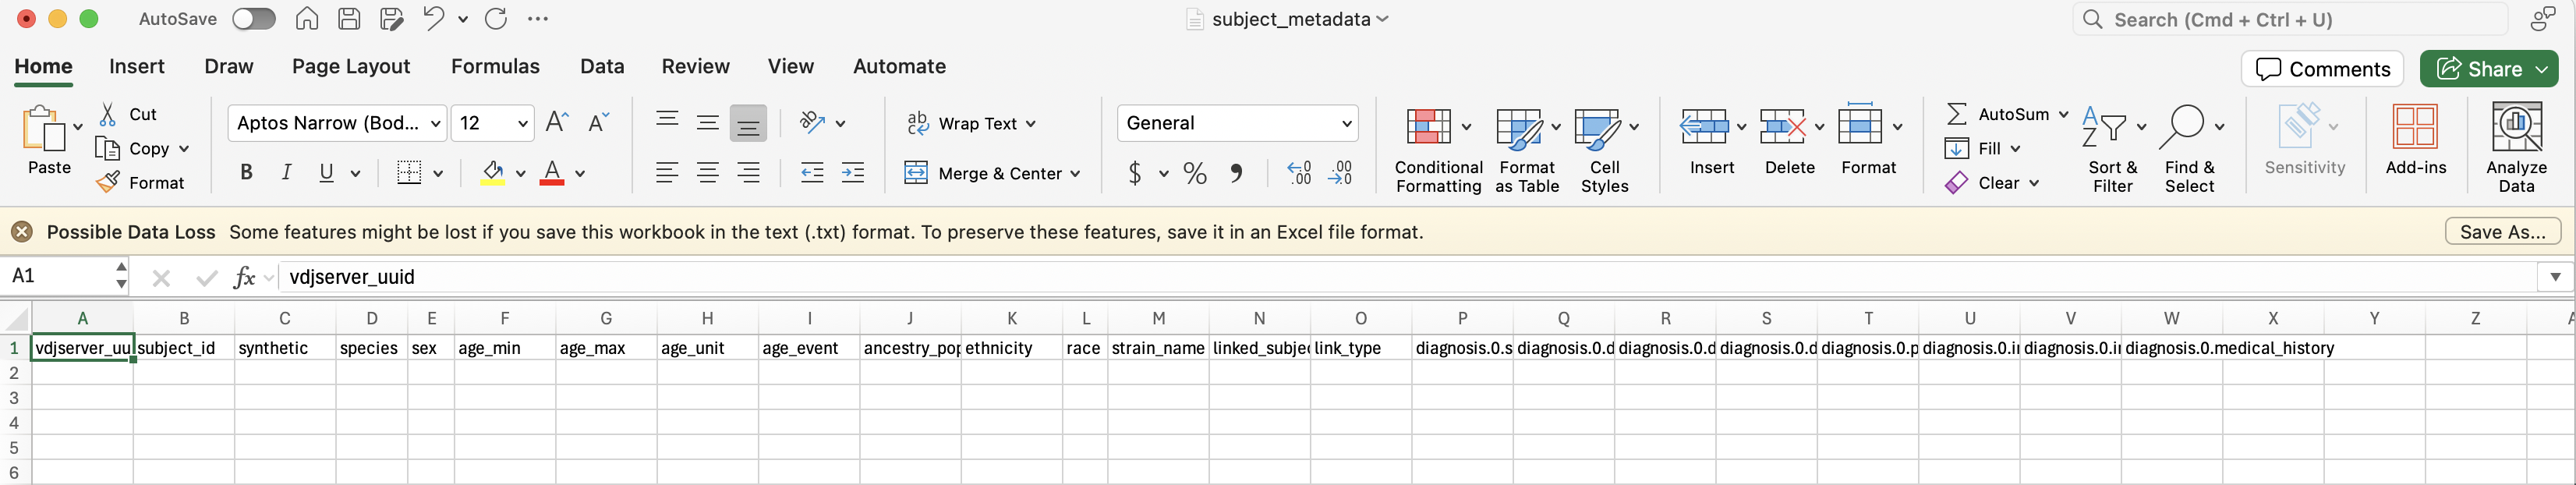
Task: Toggle middle vertical alignment
Action: coord(707,123)
